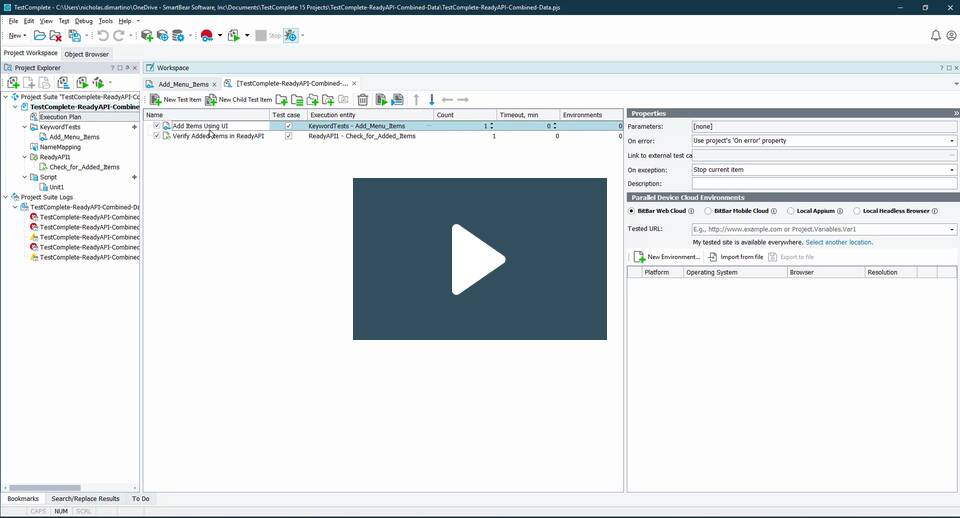Toggle Test case checkbox for Verify Added Items
The image size is (960, 518).
point(289,136)
